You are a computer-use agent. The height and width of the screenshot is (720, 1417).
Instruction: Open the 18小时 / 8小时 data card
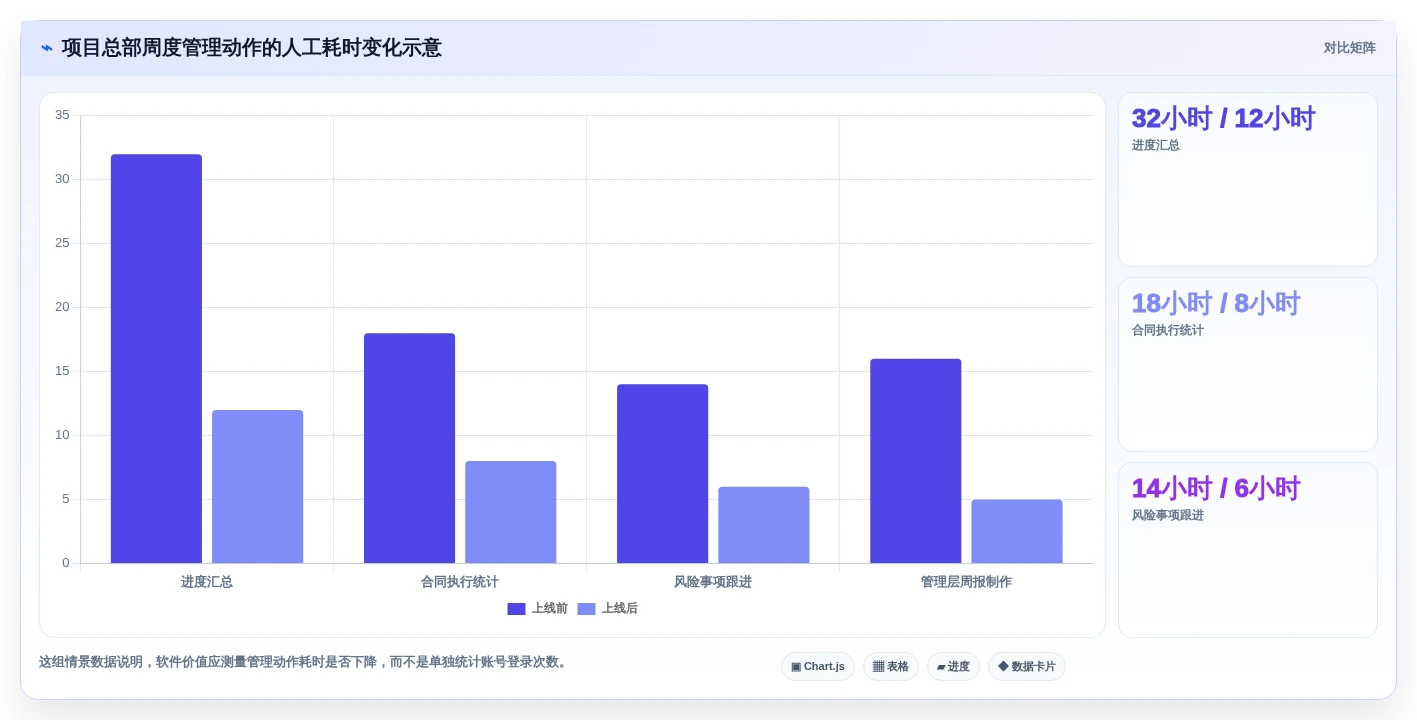click(1247, 365)
